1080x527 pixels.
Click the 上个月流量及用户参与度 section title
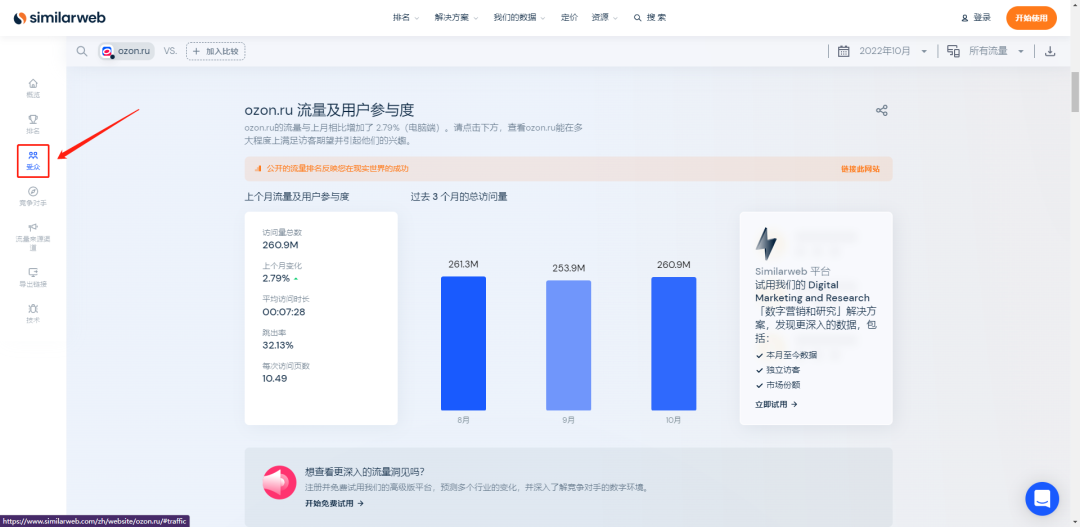[x=297, y=197]
